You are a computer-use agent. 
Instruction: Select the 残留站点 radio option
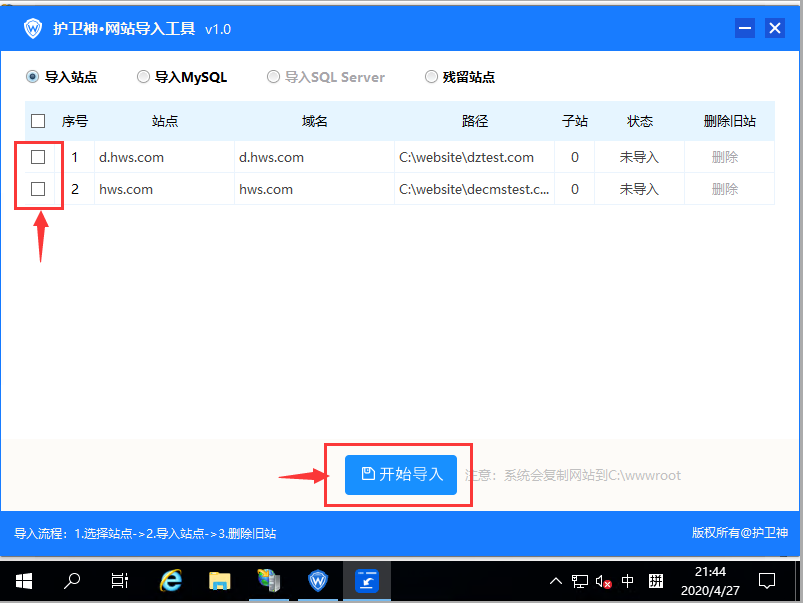coord(432,76)
